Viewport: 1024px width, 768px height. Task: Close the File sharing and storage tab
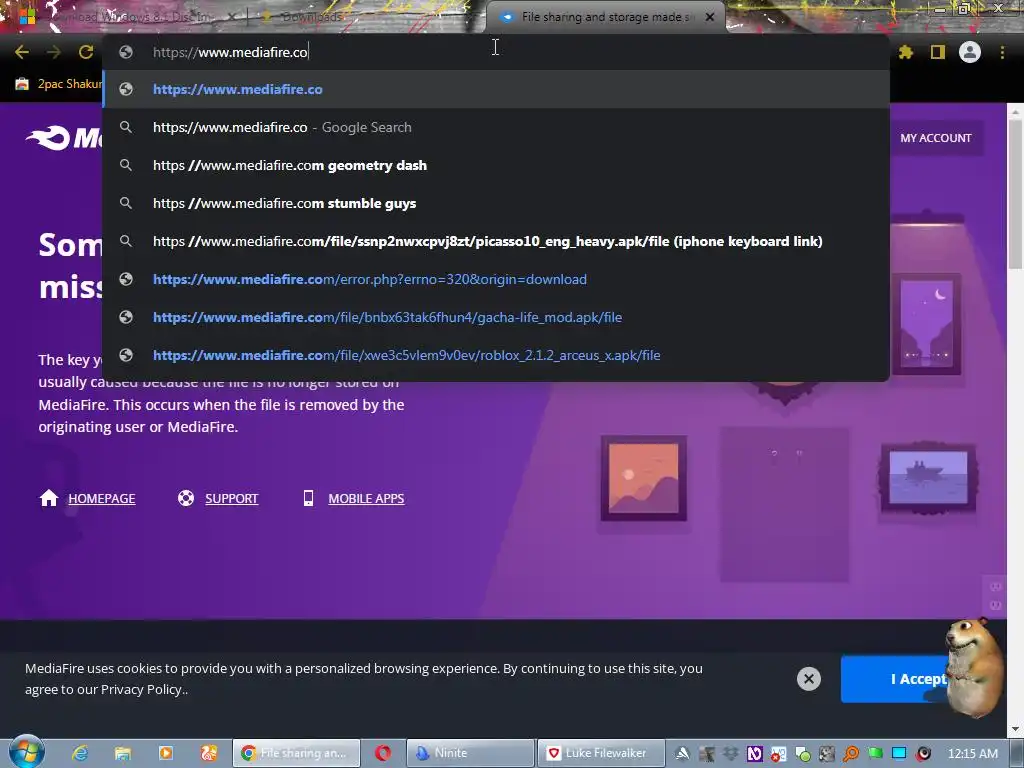[x=710, y=17]
